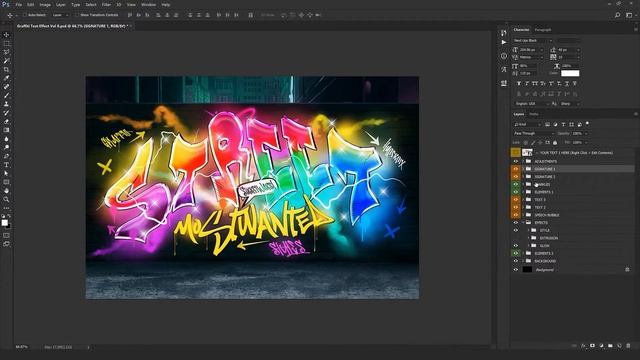Click the YOUR TEXT 1 HERE layer thumbnail

527,153
